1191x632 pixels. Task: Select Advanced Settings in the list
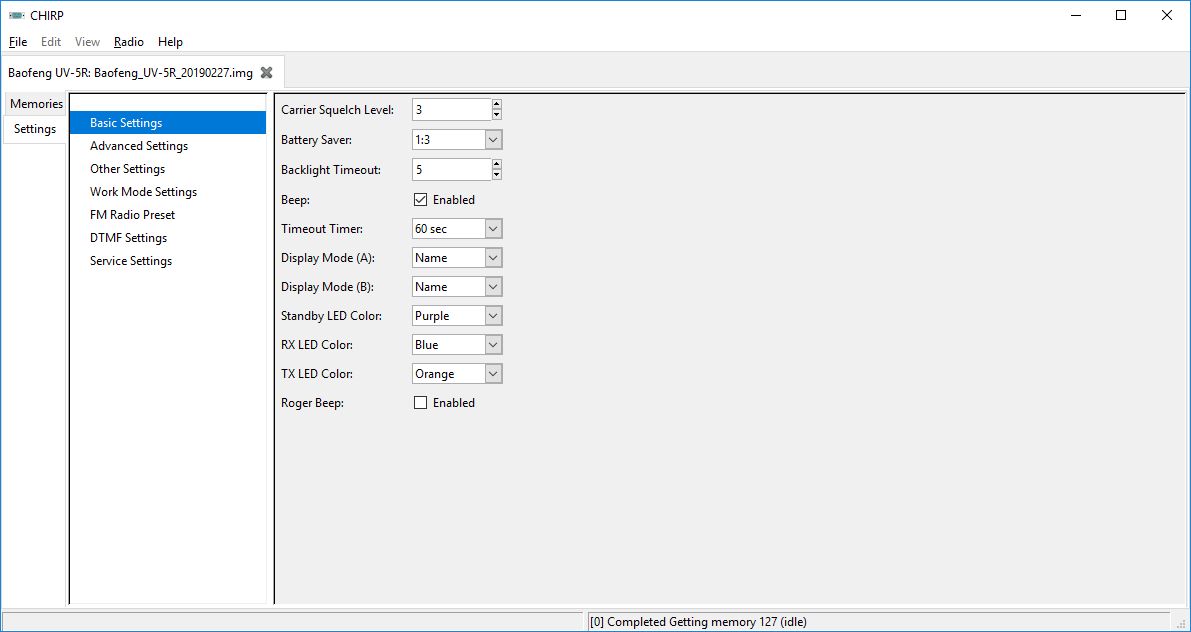tap(139, 146)
